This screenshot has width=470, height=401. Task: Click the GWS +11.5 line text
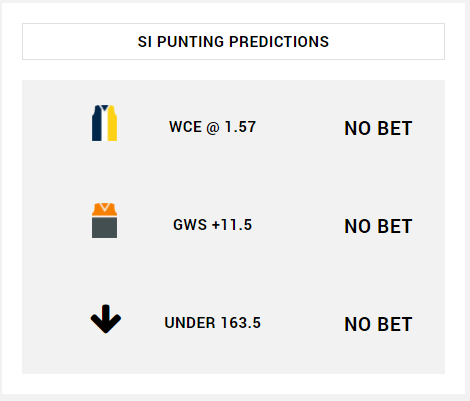213,225
